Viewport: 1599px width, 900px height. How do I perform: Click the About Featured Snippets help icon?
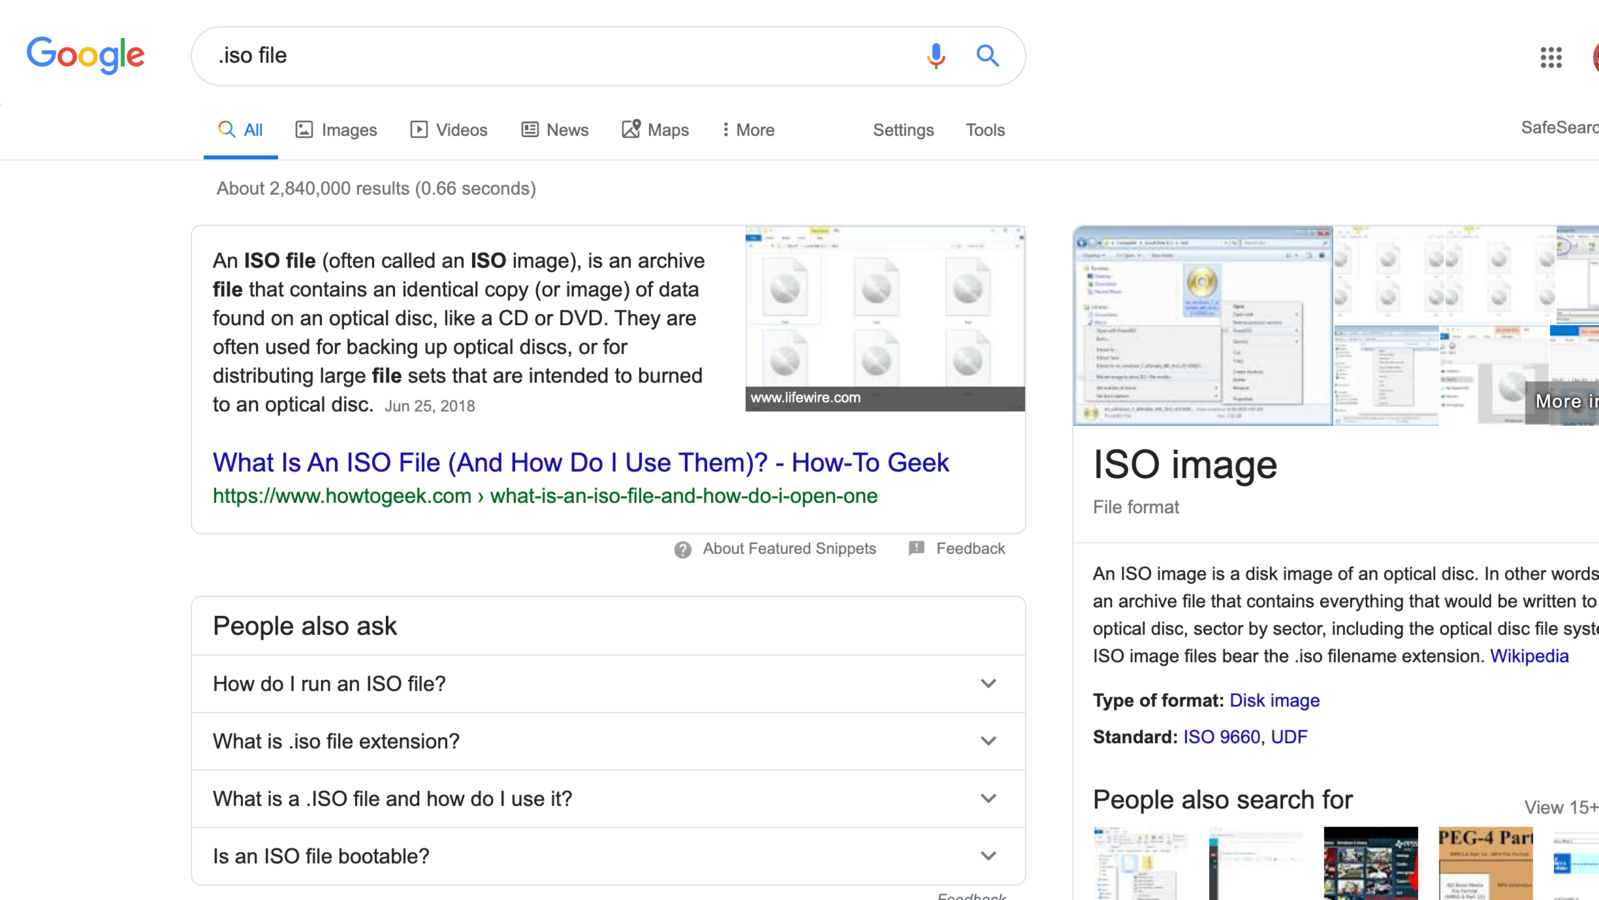683,549
